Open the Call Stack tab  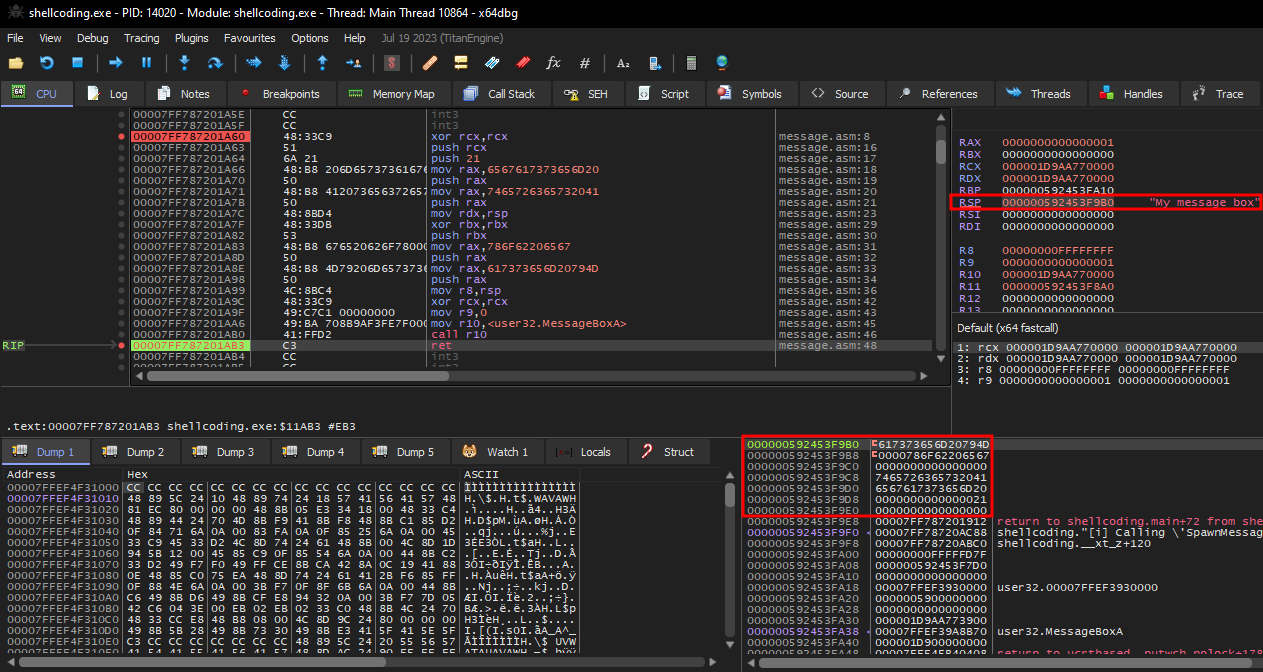500,94
